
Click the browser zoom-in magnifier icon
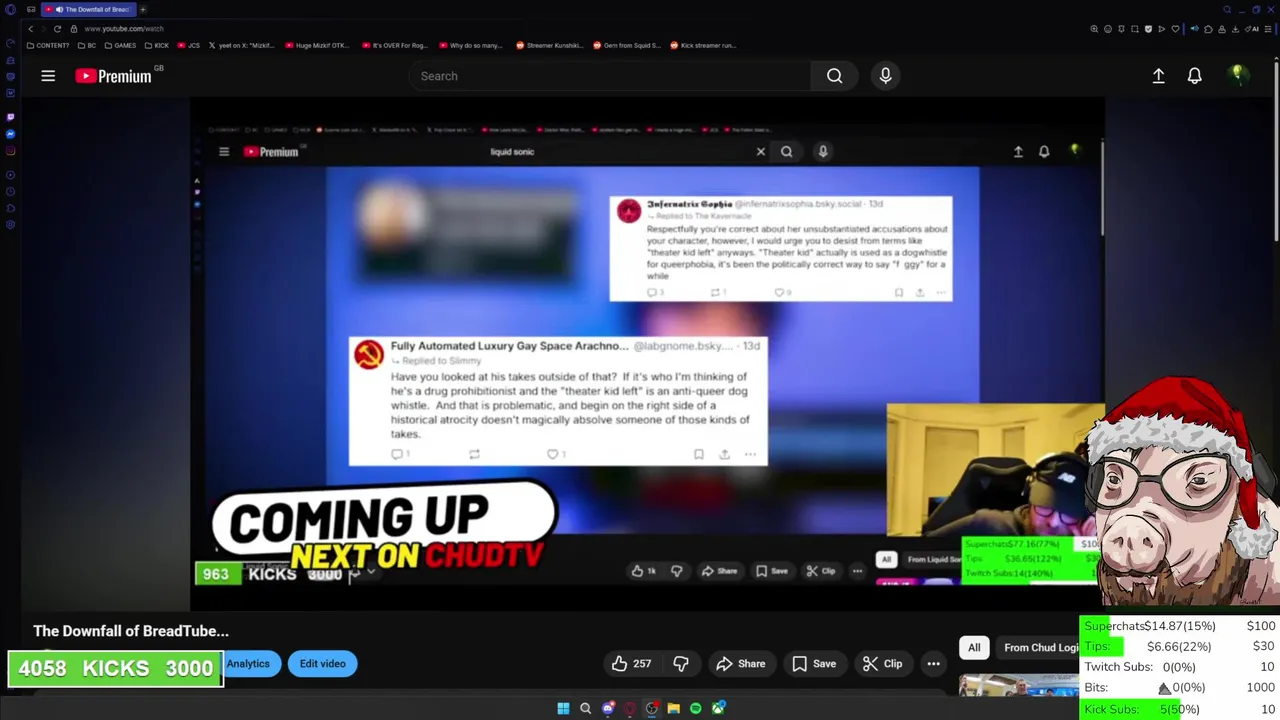click(1094, 29)
